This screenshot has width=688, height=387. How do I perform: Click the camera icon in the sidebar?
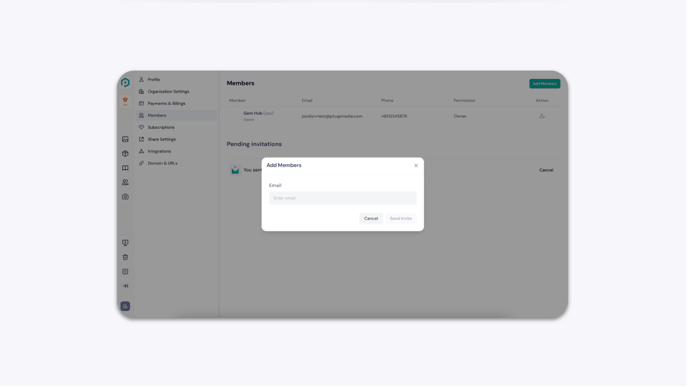(x=125, y=197)
